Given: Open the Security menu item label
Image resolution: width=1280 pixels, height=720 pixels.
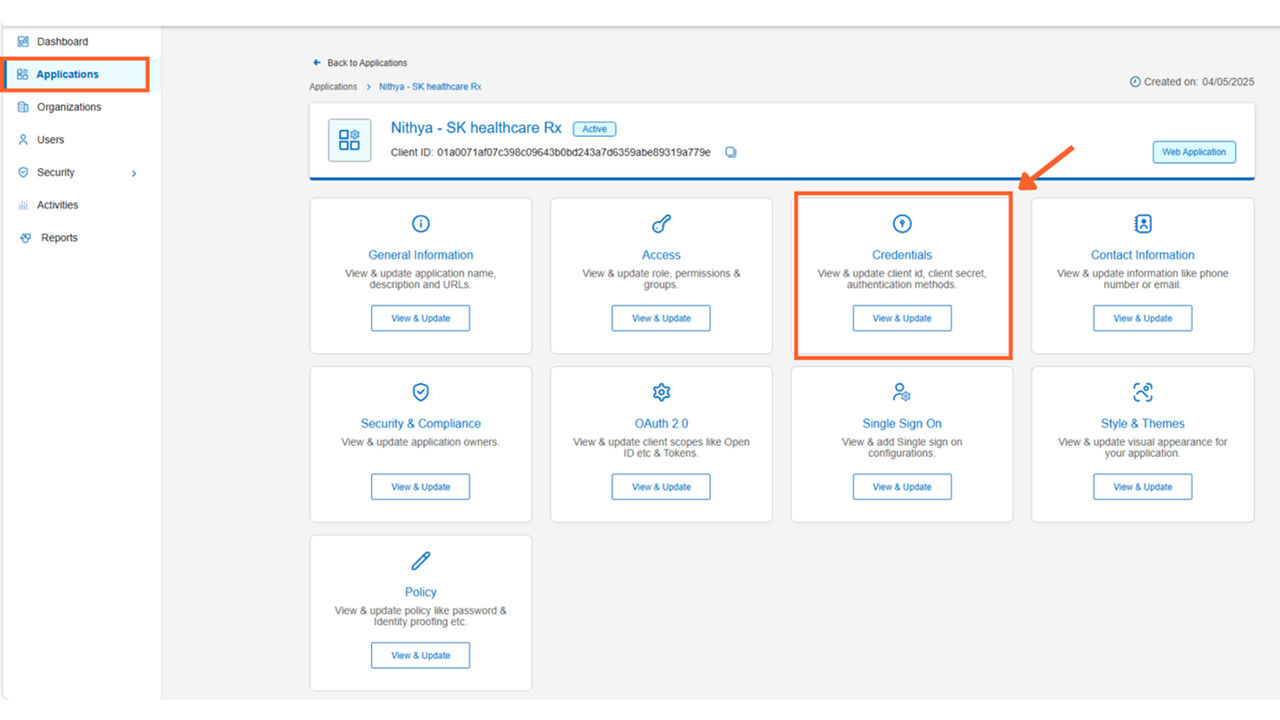Looking at the screenshot, I should click(x=56, y=172).
